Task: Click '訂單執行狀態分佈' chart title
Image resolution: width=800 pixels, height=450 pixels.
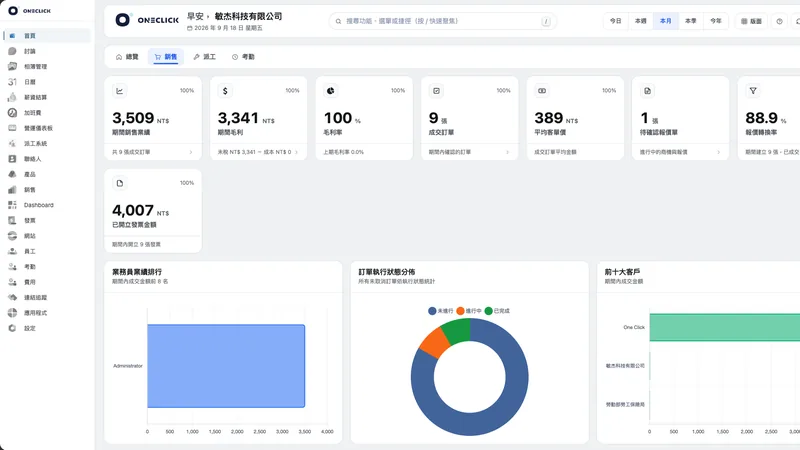Action: click(x=386, y=272)
